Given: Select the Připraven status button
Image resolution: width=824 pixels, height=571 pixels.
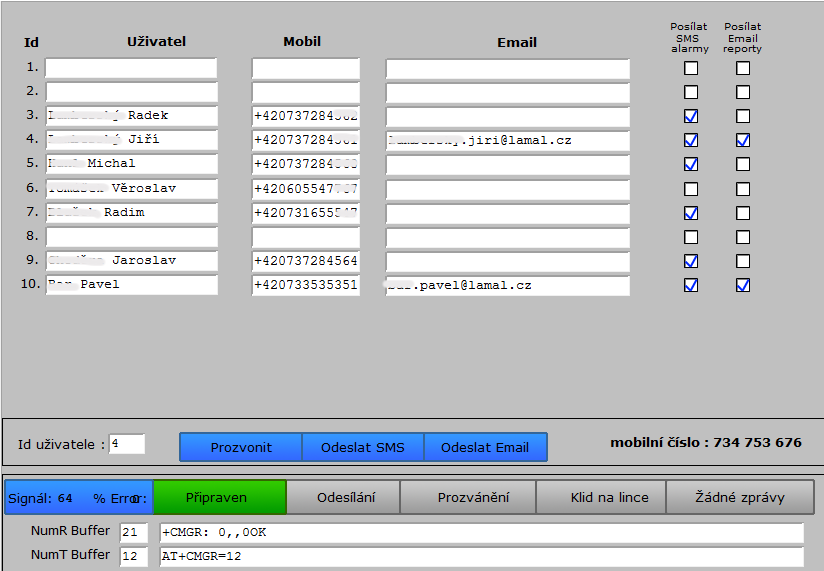Looking at the screenshot, I should 219,497.
